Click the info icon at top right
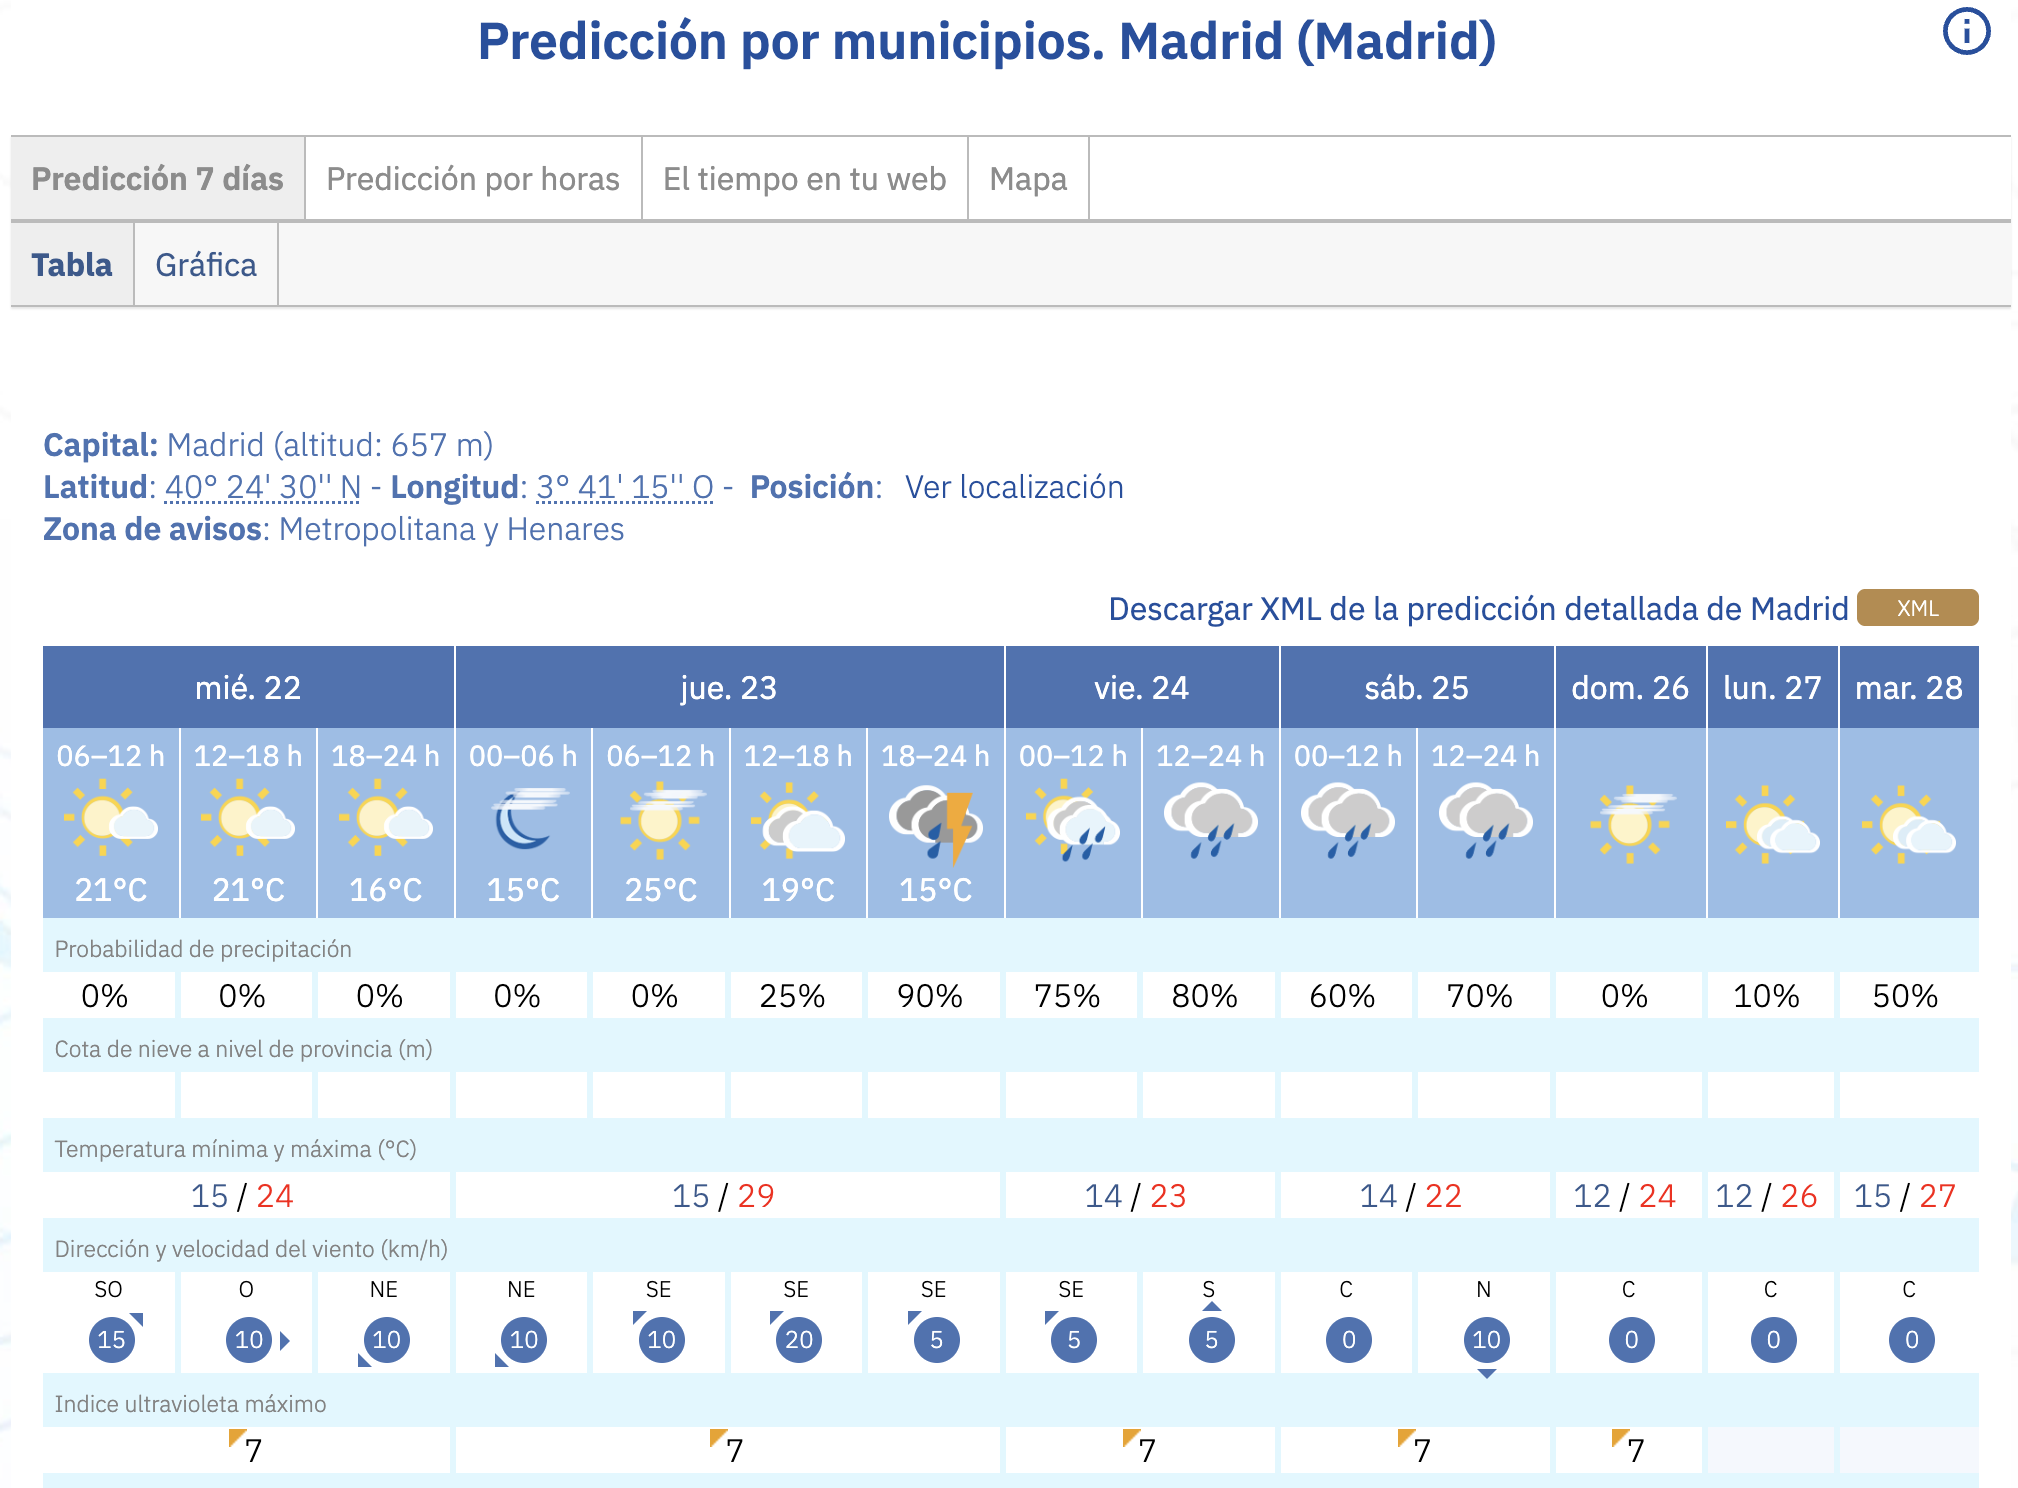2018x1488 pixels. coord(1965,32)
